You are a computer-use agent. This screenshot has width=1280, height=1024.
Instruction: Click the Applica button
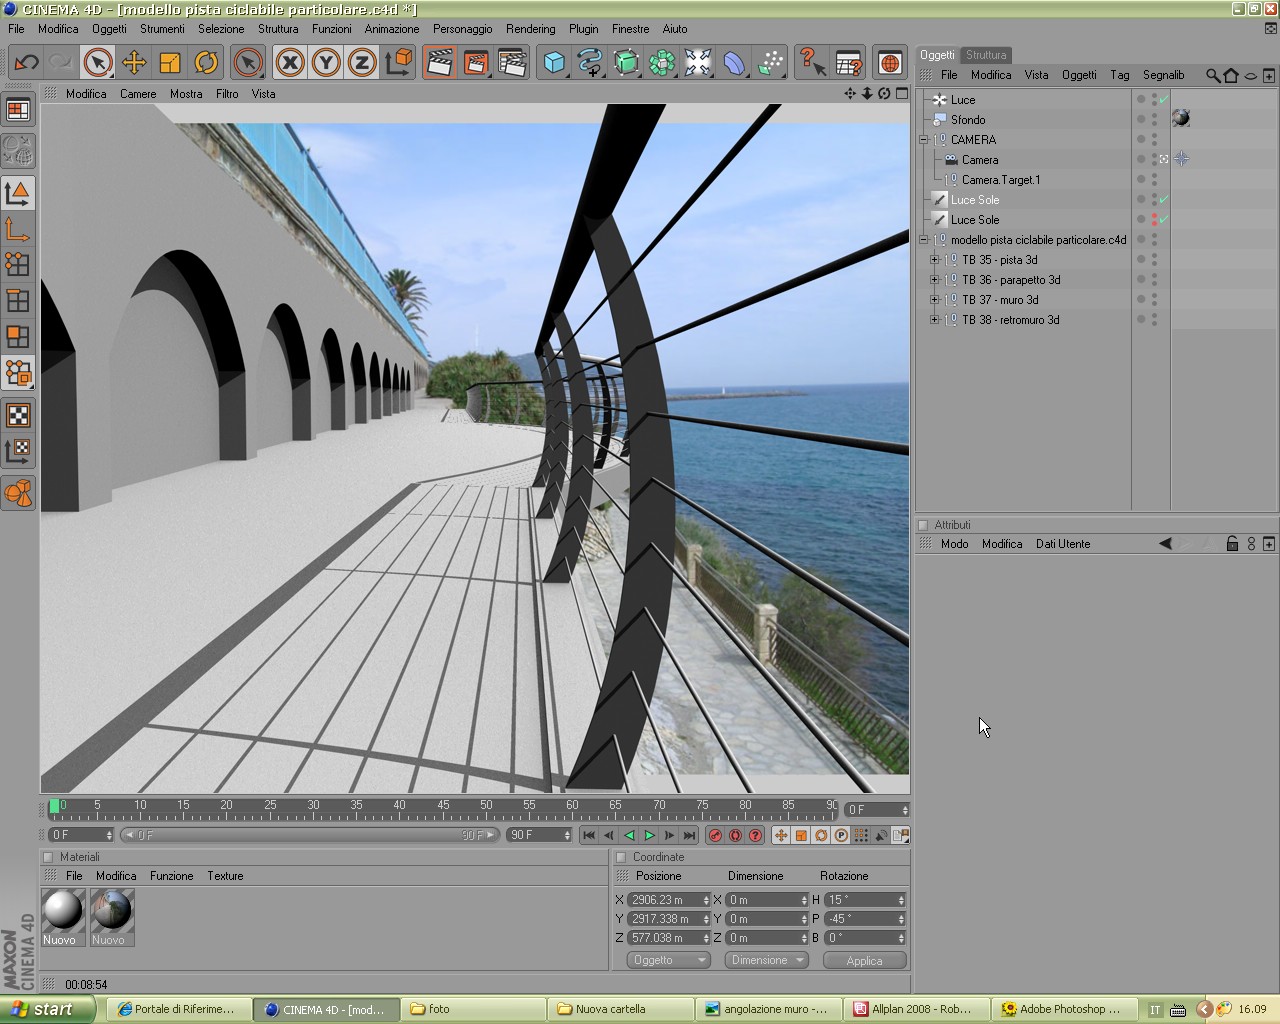tap(864, 960)
